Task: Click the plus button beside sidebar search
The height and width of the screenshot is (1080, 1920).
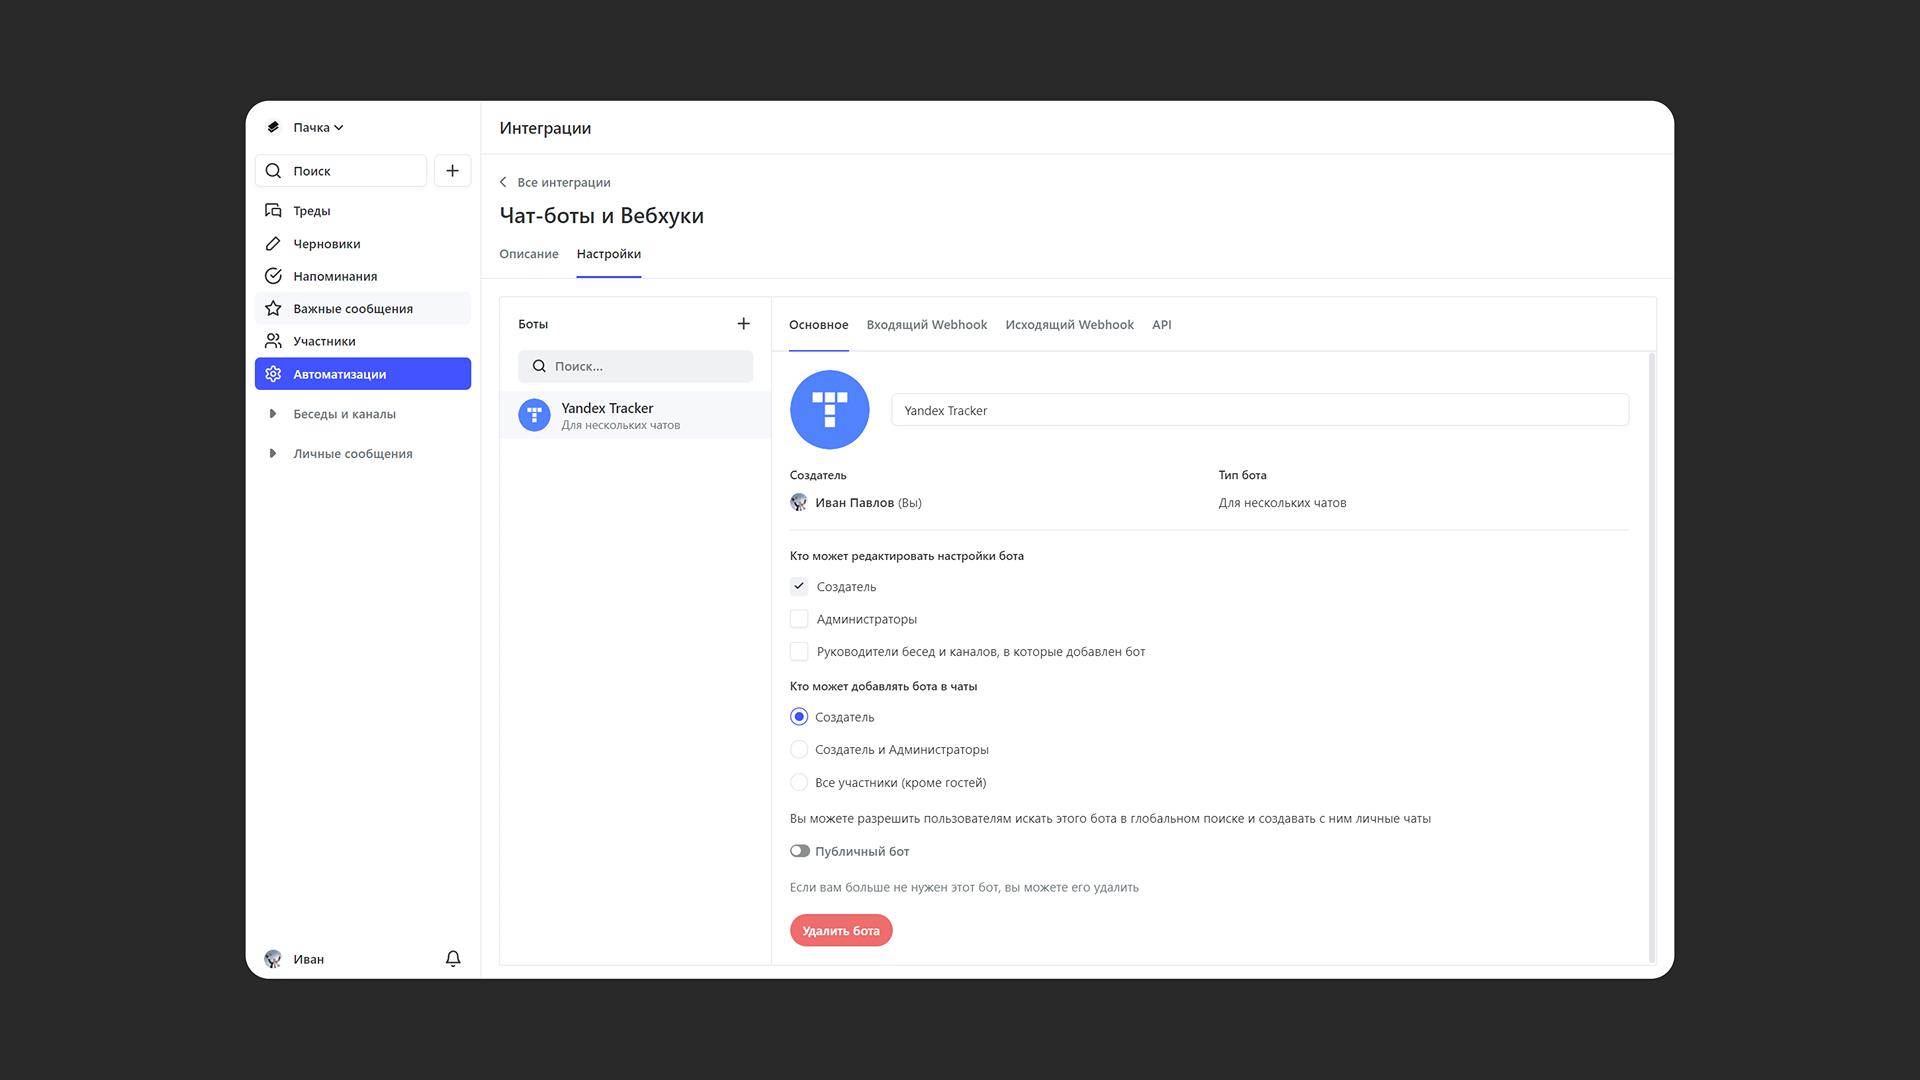Action: [452, 171]
